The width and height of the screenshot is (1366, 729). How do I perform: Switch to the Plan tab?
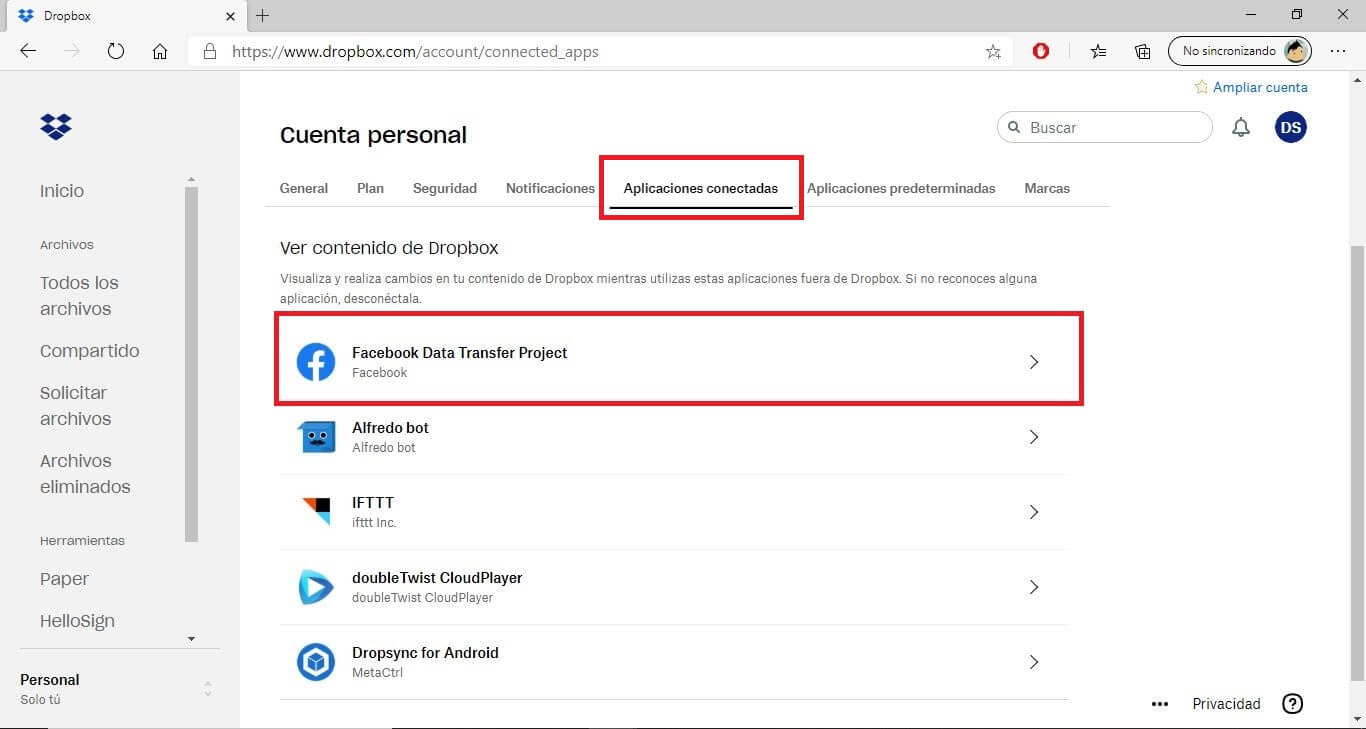tap(370, 188)
